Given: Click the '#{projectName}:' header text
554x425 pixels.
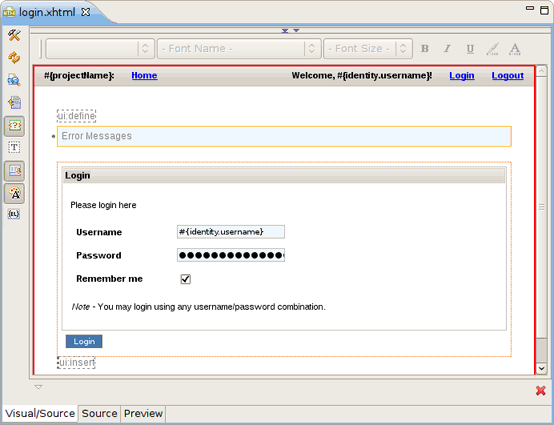Looking at the screenshot, I should point(79,75).
